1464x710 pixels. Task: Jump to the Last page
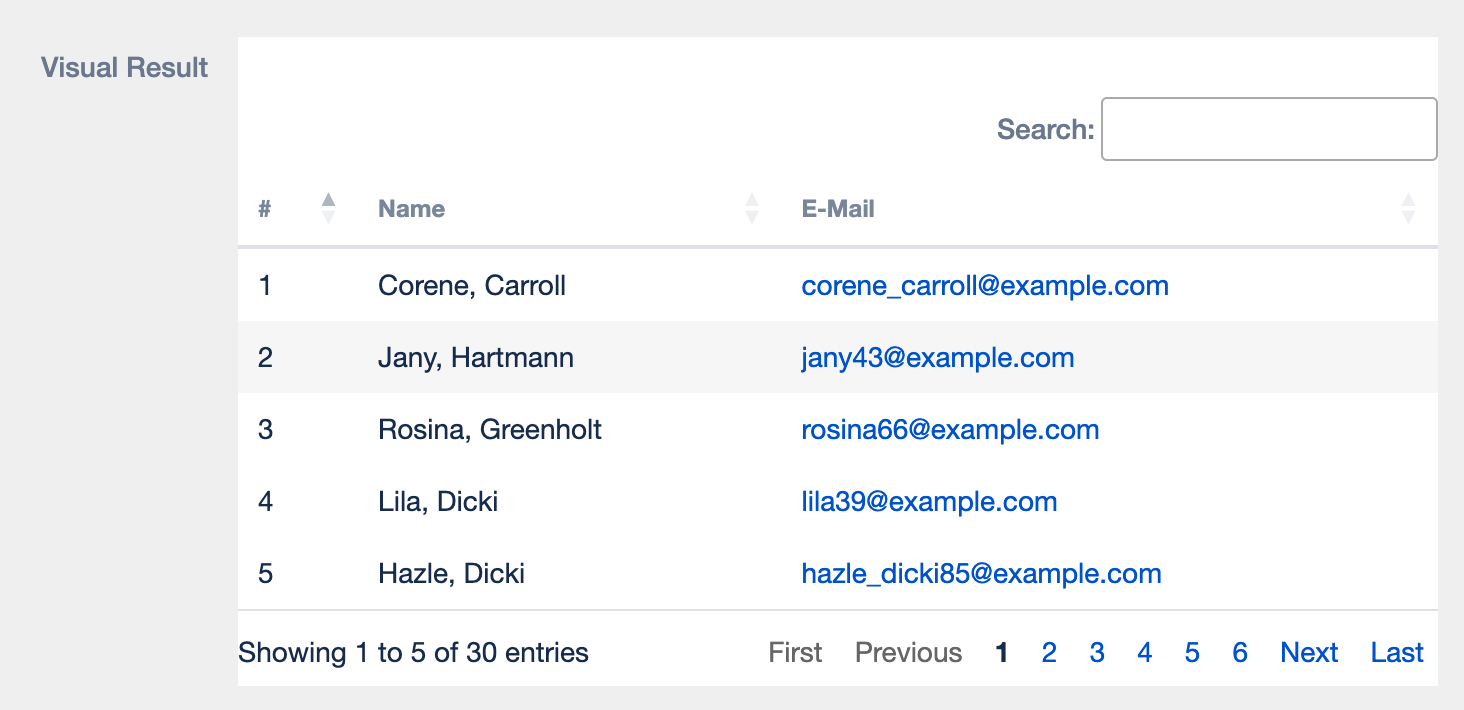(x=1396, y=653)
